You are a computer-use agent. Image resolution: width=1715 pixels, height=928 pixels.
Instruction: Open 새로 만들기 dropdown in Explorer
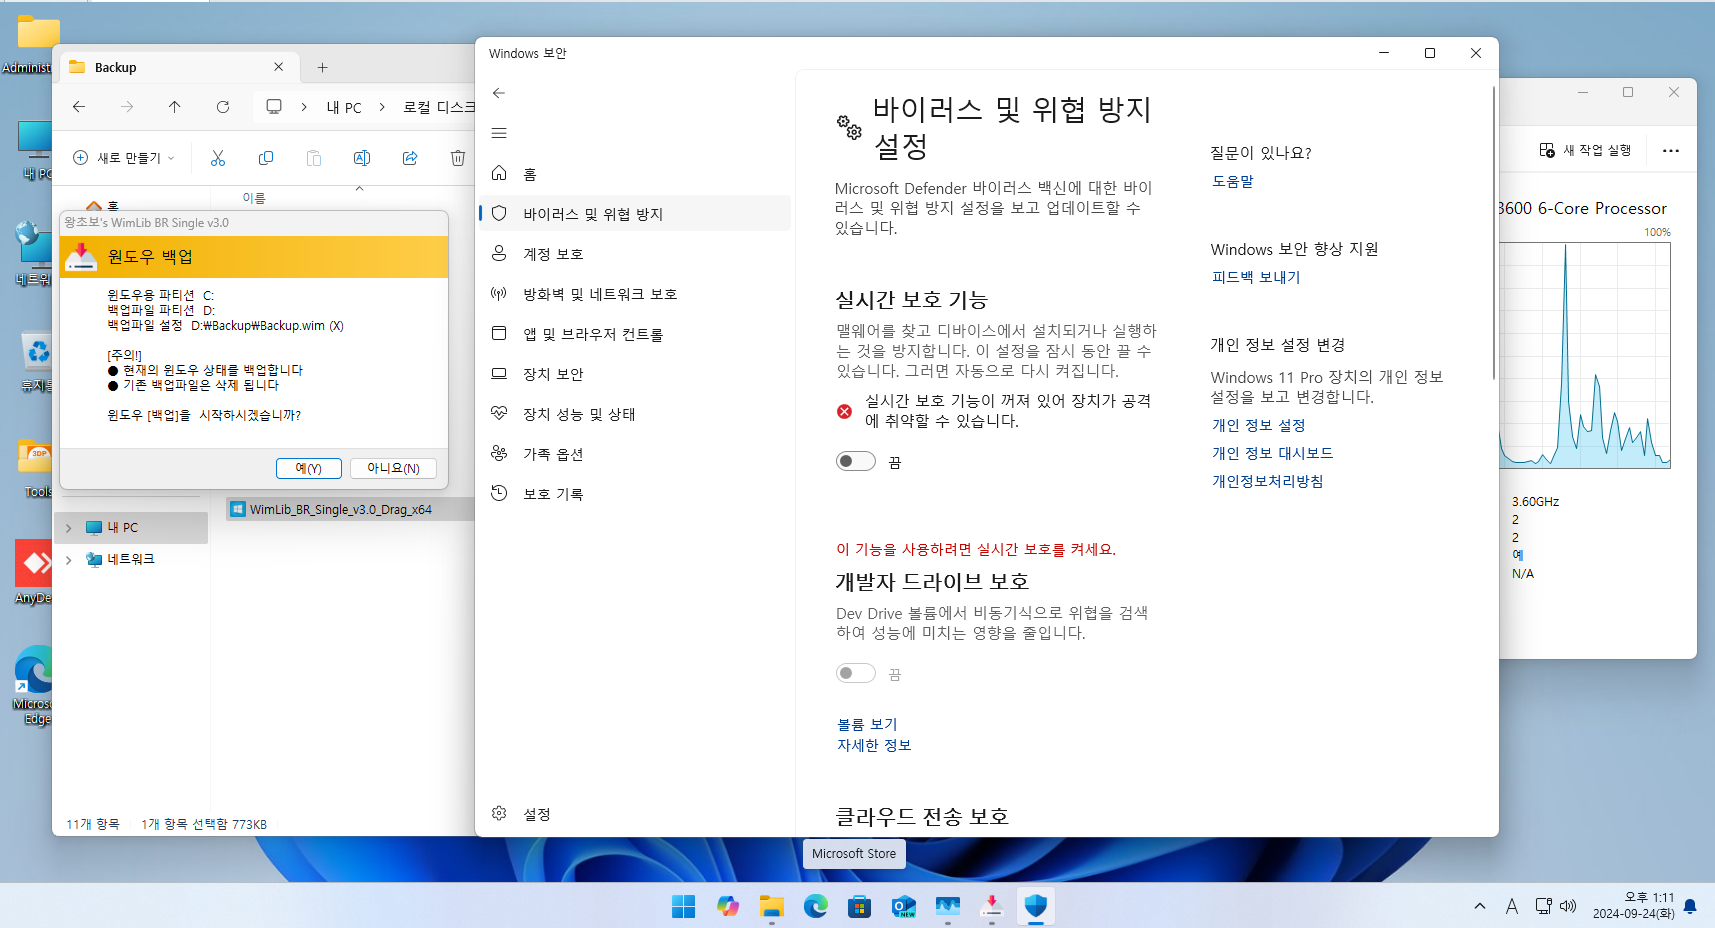click(124, 158)
